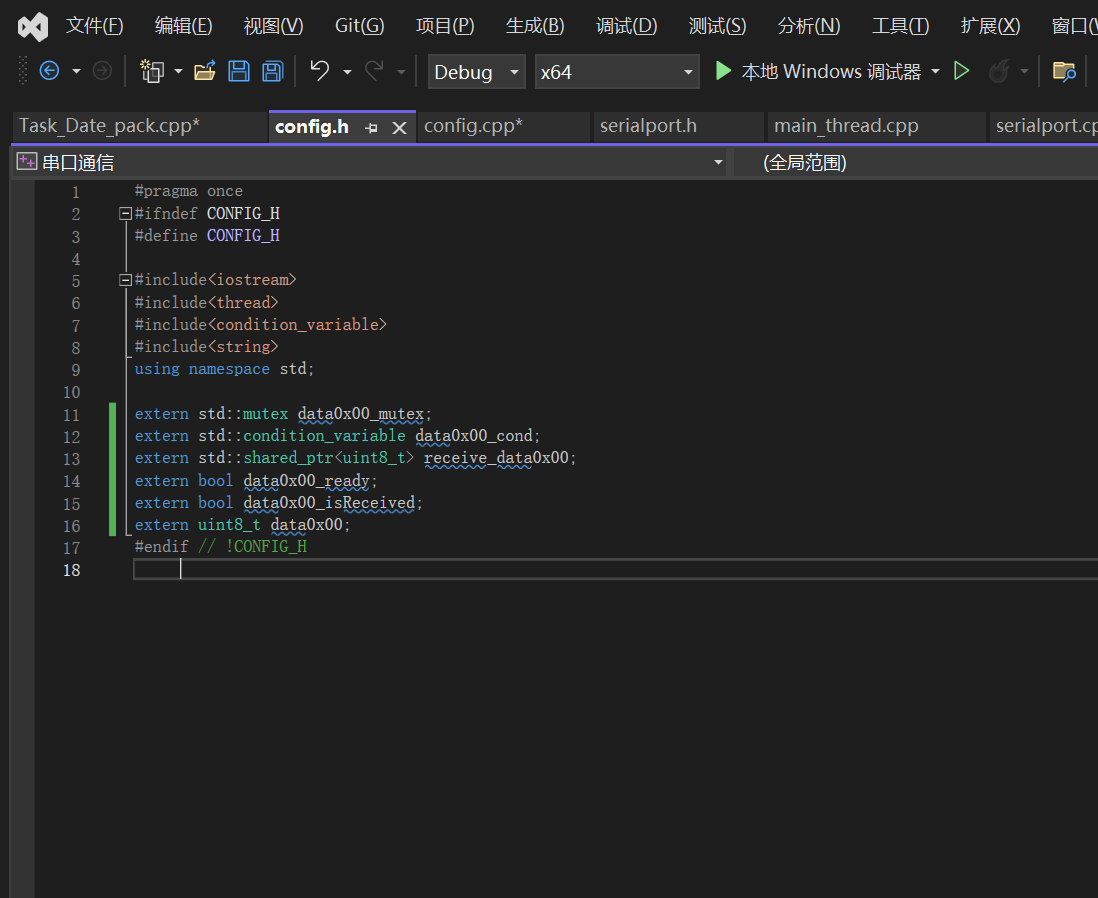Open the 调试(D) menu

pos(627,27)
